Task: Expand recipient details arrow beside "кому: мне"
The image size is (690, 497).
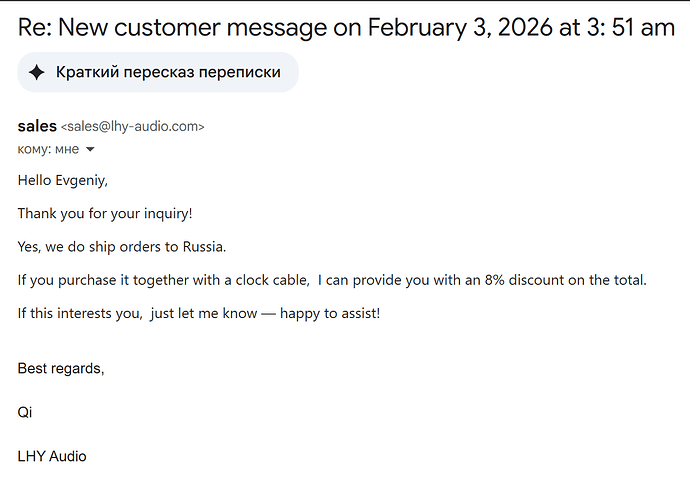Action: pyautogui.click(x=90, y=150)
